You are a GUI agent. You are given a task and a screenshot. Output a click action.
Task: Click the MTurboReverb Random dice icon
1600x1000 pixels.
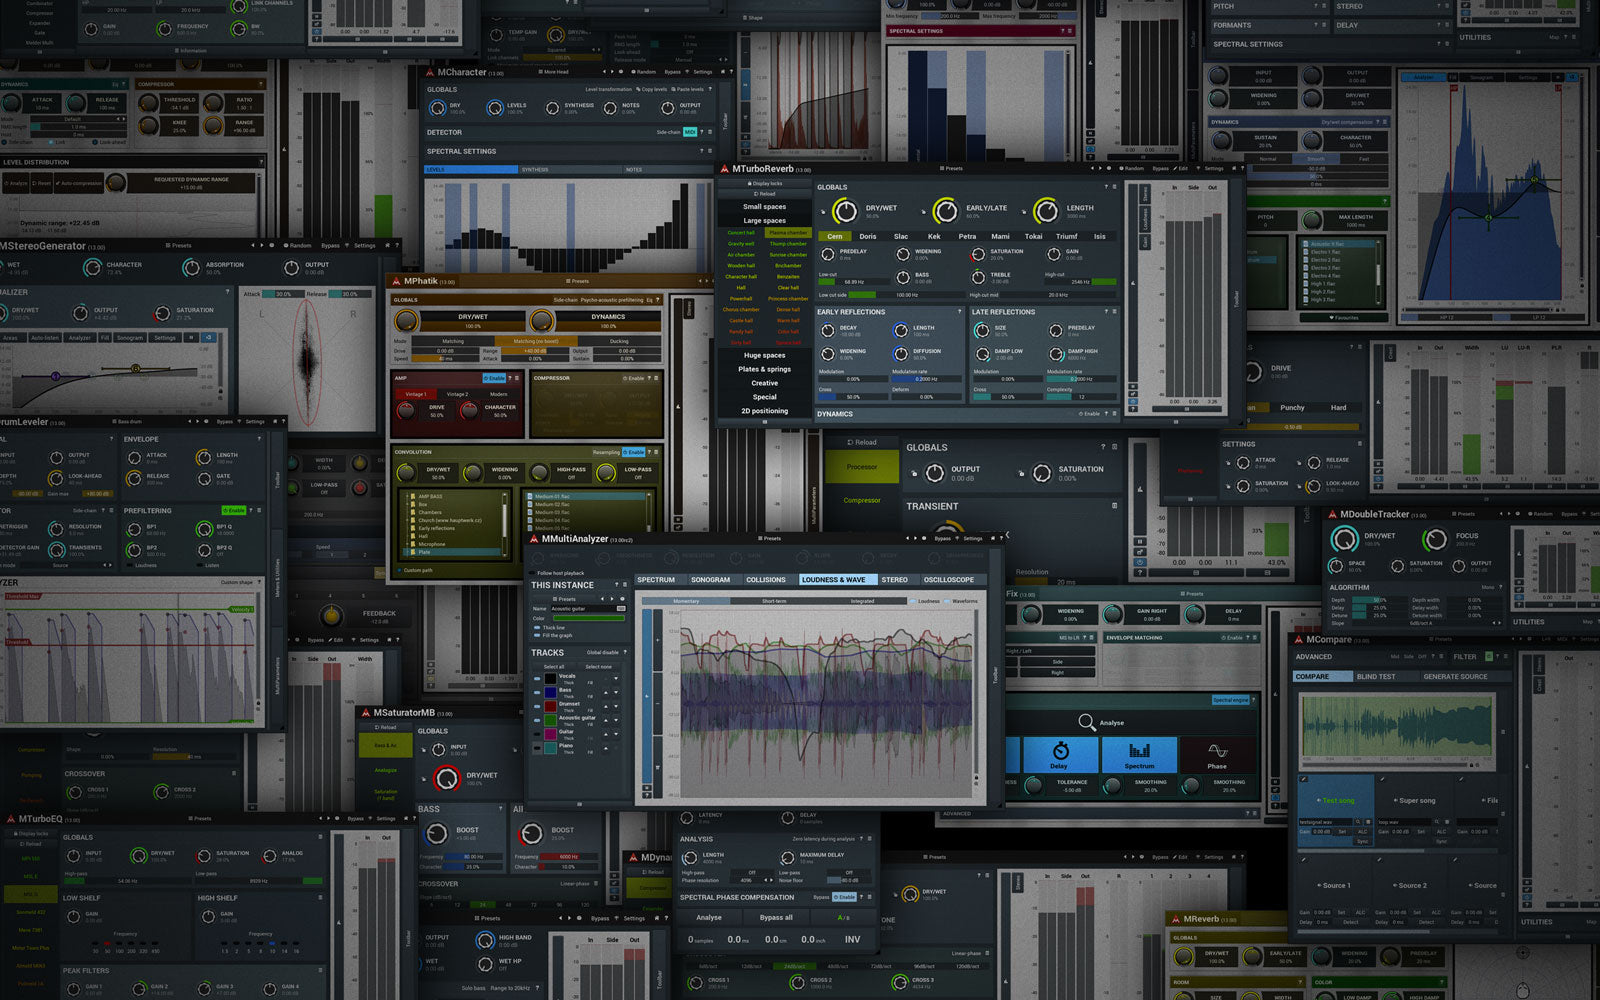pos(1121,169)
